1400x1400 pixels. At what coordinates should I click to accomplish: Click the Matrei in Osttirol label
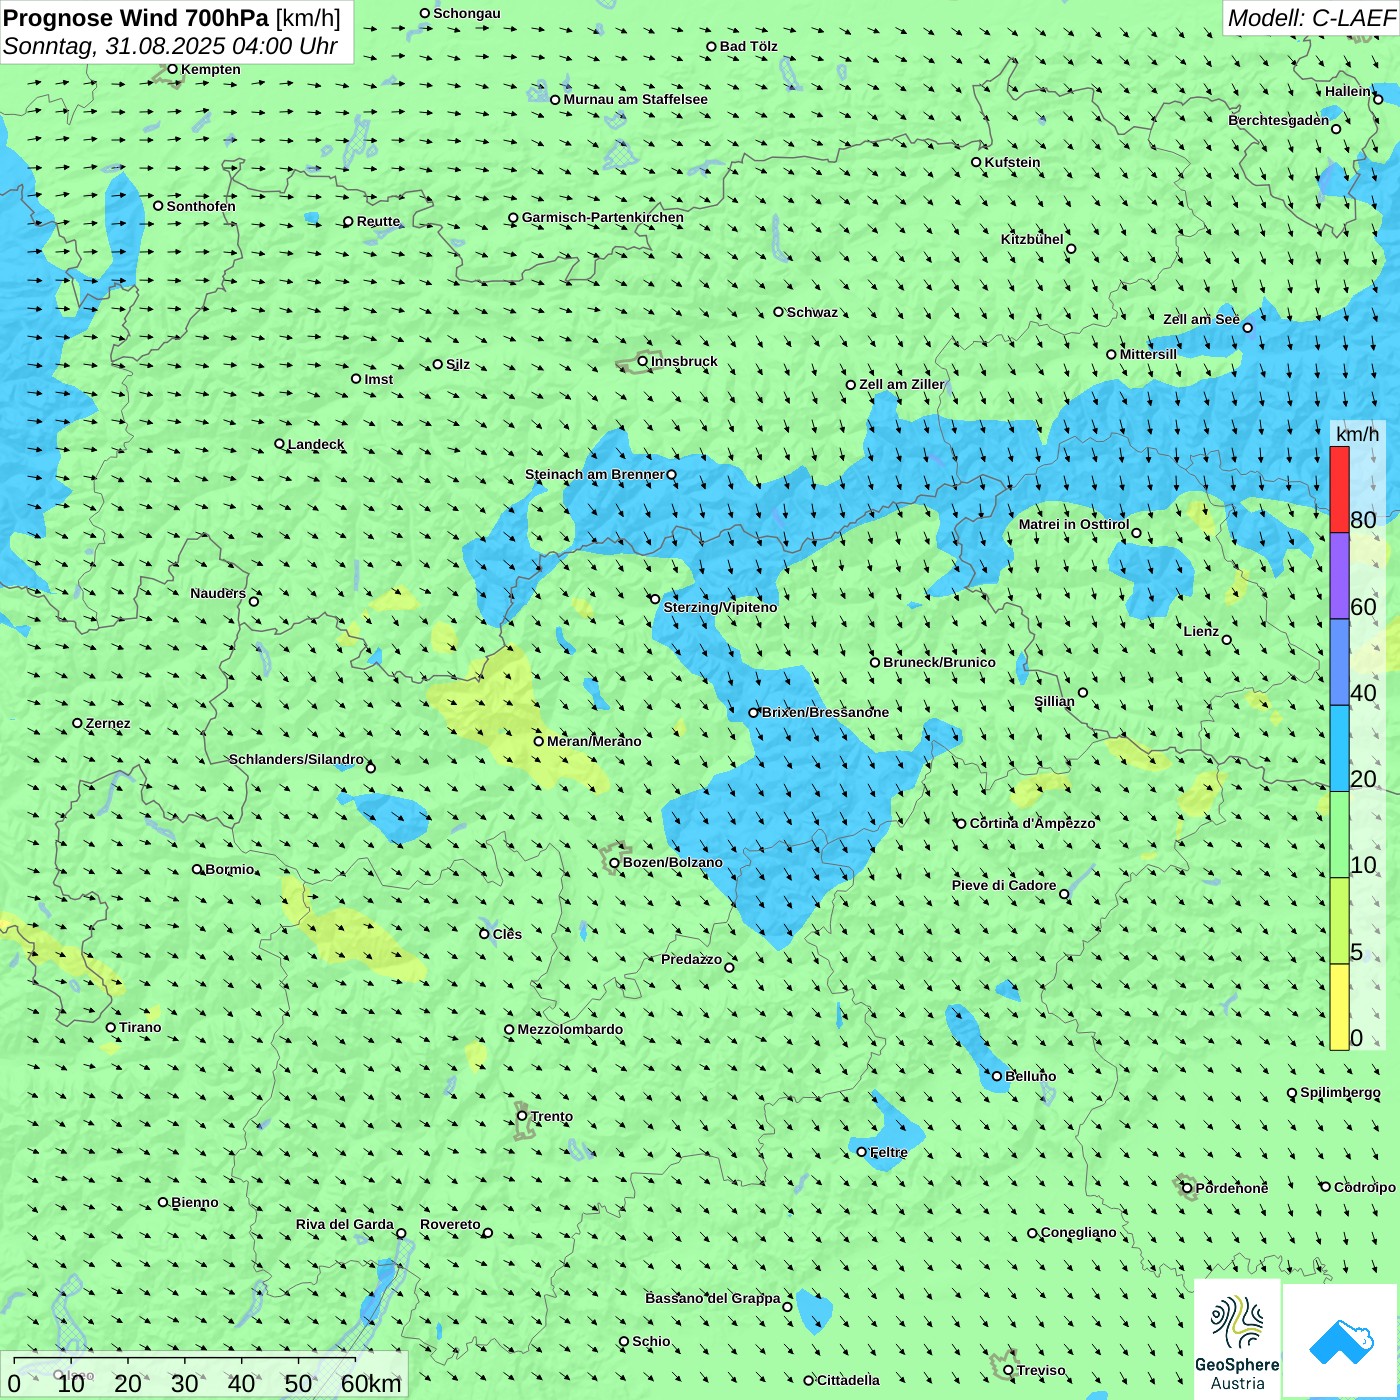pyautogui.click(x=1074, y=524)
